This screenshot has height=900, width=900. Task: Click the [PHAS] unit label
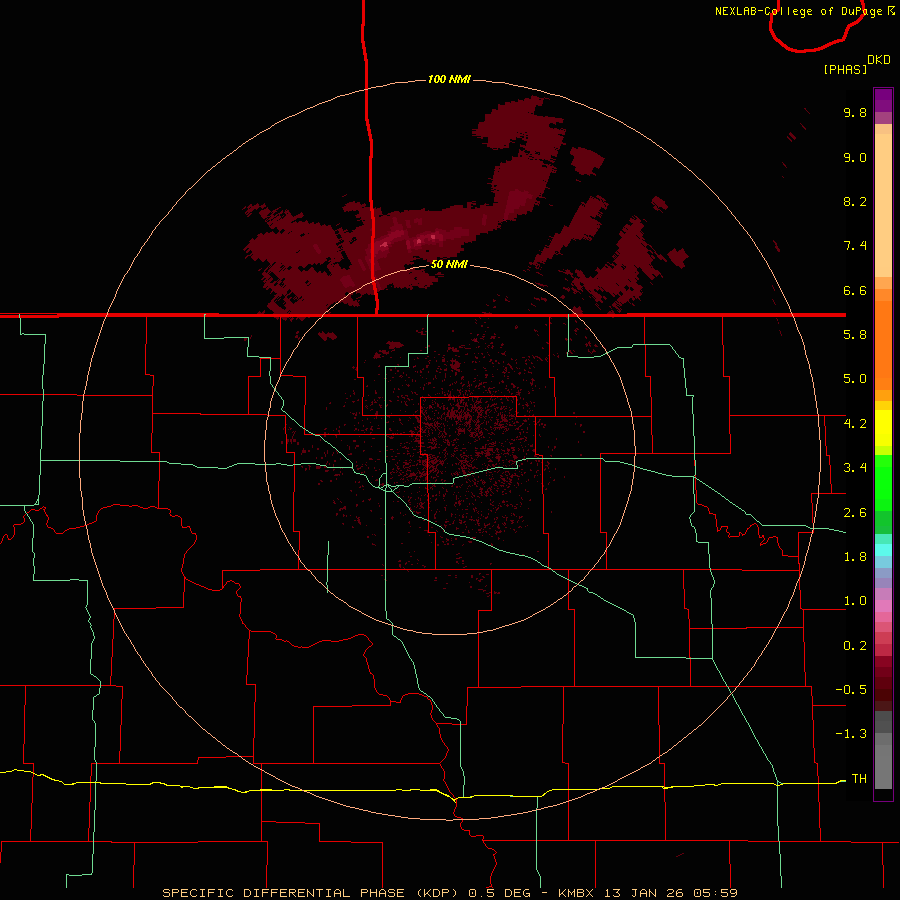tap(845, 69)
